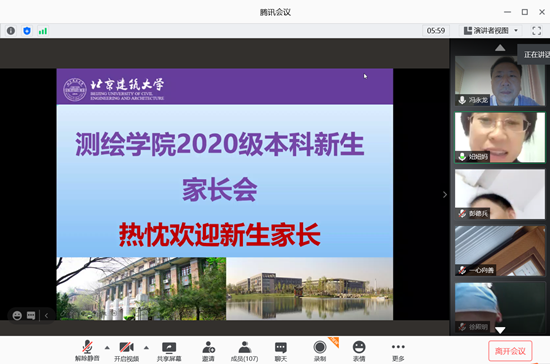Image resolution: width=550 pixels, height=364 pixels.
Task: Show meeting info icon
Action: coord(11,31)
